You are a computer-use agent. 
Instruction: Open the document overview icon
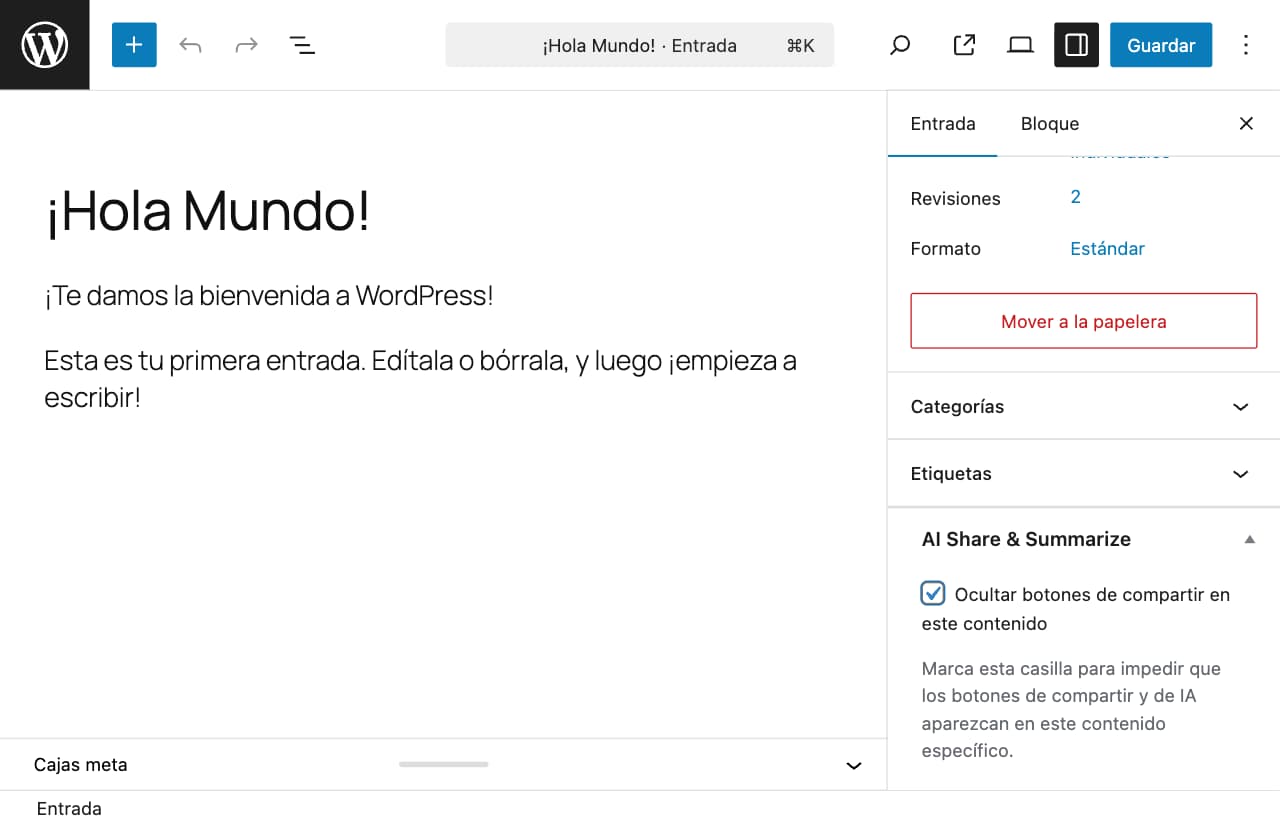click(302, 44)
